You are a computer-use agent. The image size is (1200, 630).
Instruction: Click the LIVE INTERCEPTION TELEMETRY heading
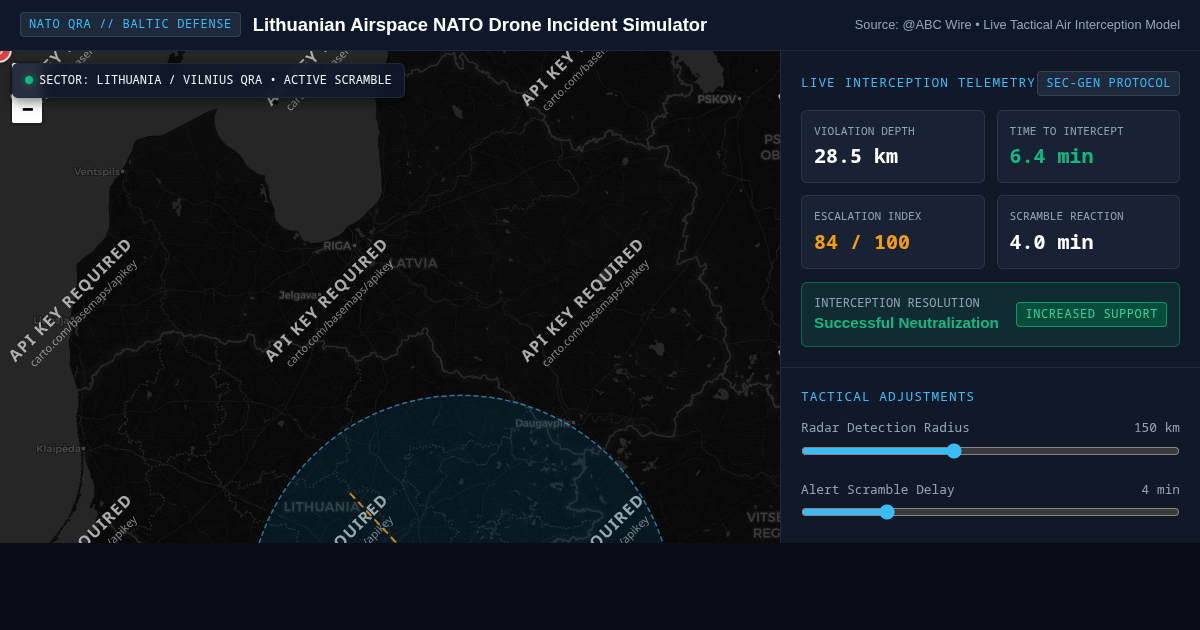pos(918,83)
